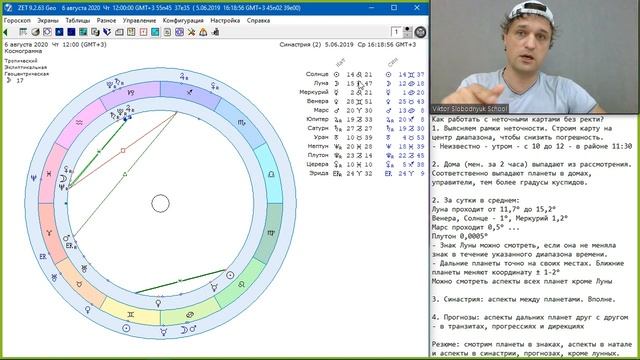Click the cyan square toolbar icon
Viewport: 640px width, 360px height.
click(155, 32)
